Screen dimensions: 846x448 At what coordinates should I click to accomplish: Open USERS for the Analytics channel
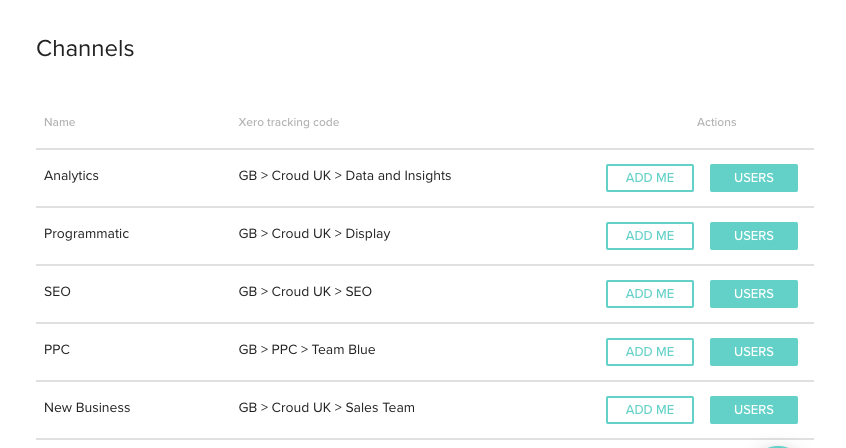(753, 178)
